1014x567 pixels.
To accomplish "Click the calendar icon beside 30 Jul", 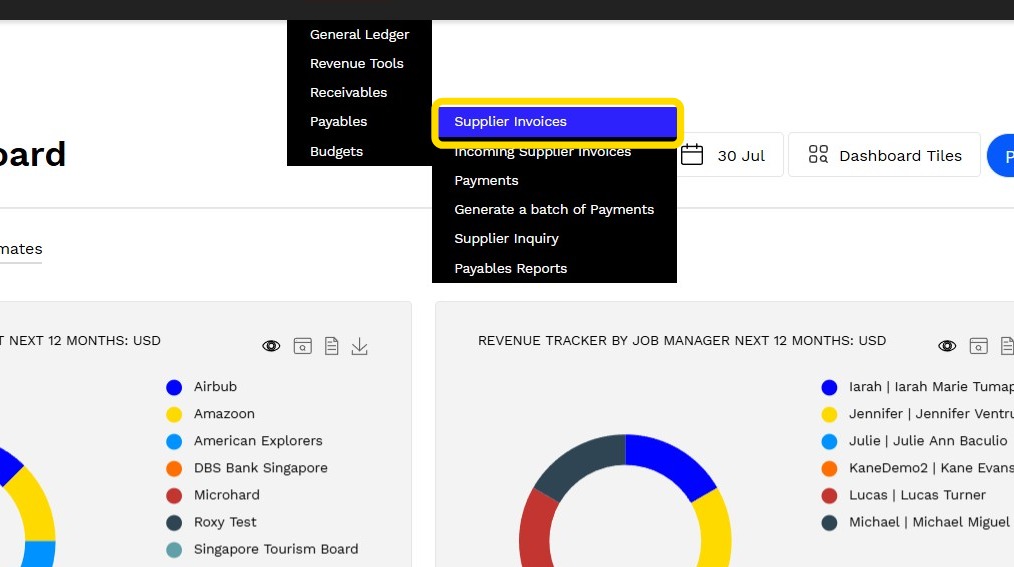I will (692, 155).
